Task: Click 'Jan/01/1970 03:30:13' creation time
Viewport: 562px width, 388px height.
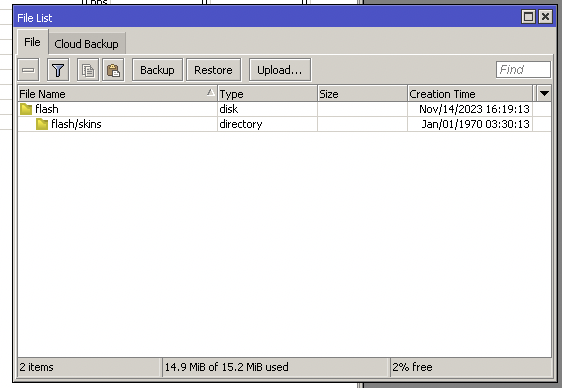Action: [x=475, y=124]
